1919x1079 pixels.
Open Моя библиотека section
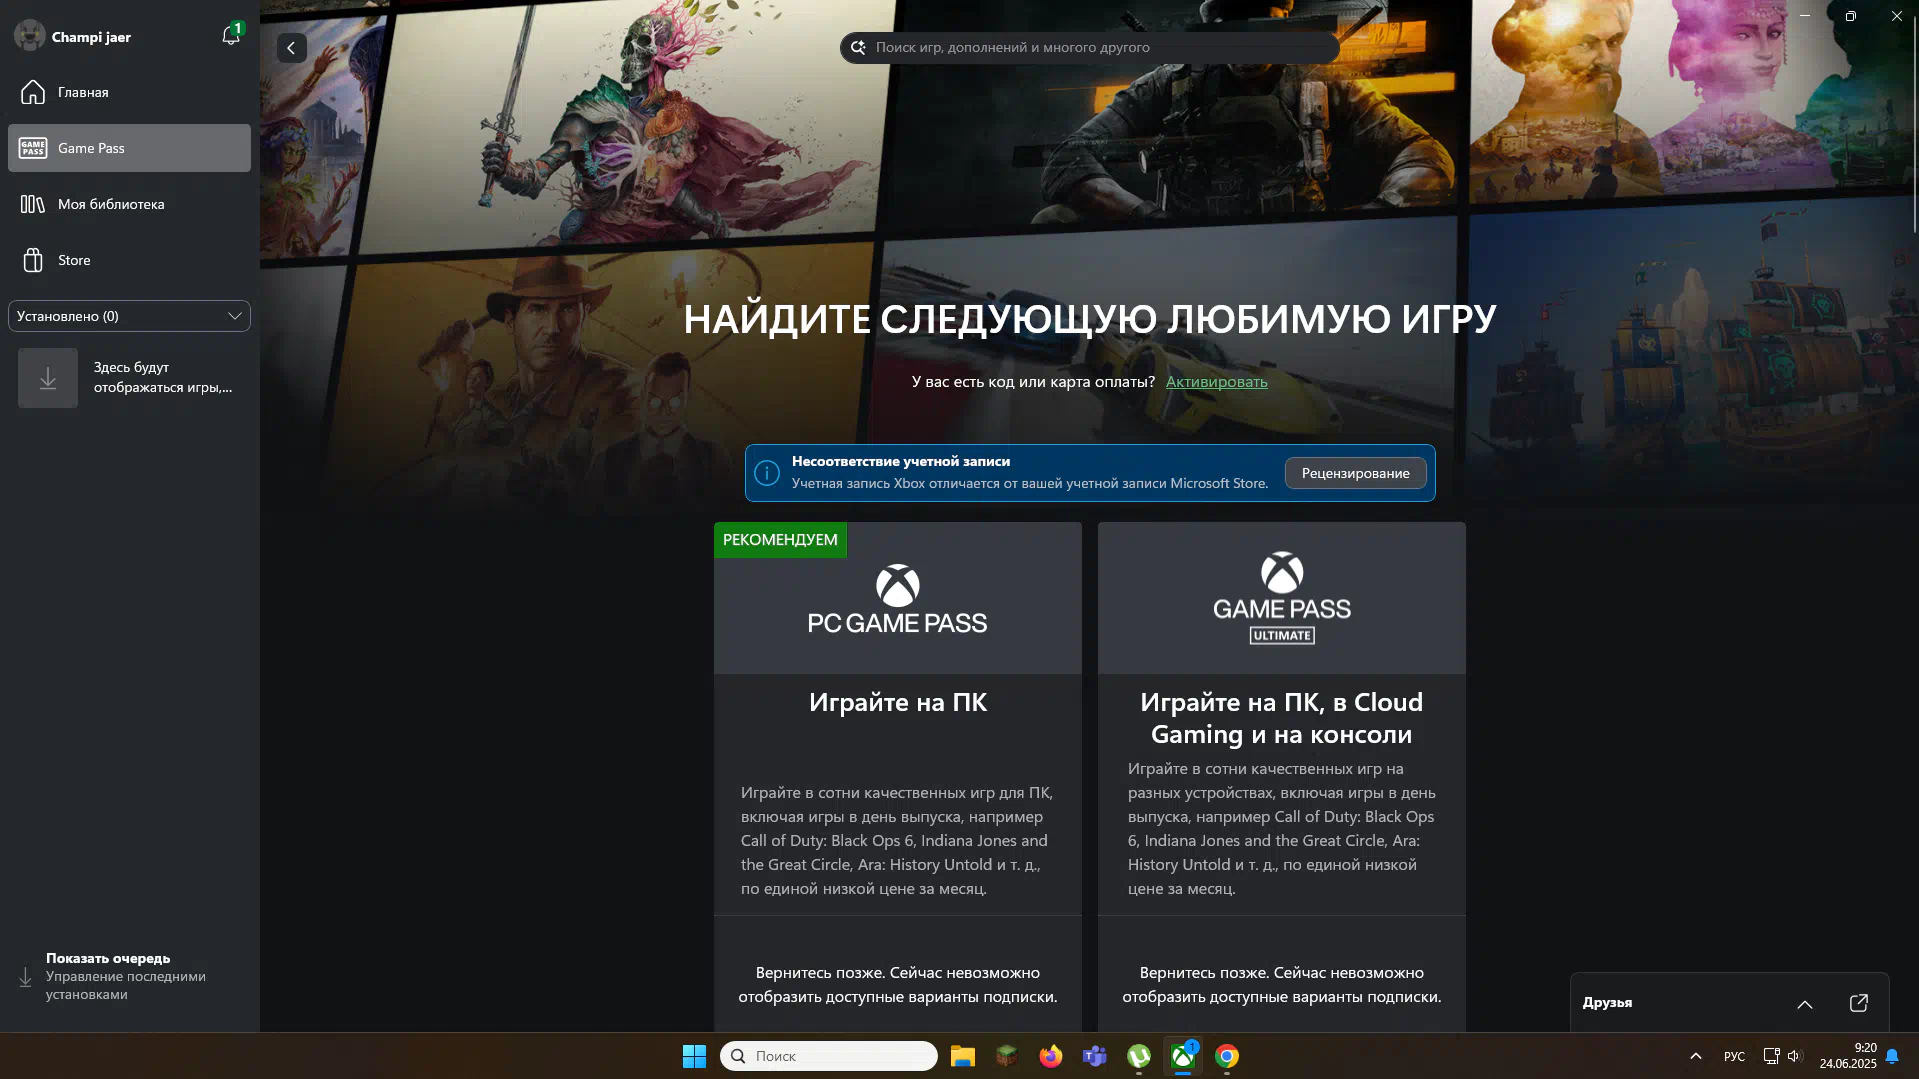coord(129,204)
